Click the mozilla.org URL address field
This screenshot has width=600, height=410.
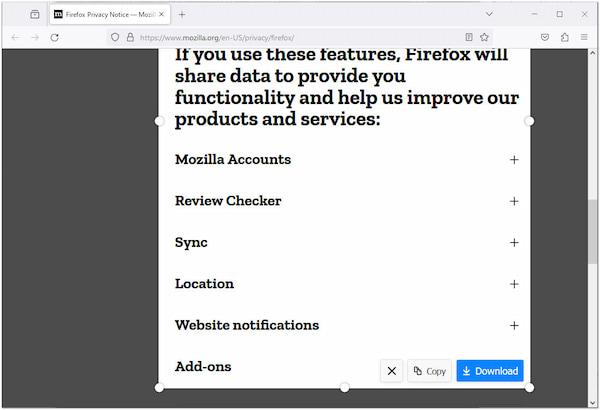click(x=298, y=38)
